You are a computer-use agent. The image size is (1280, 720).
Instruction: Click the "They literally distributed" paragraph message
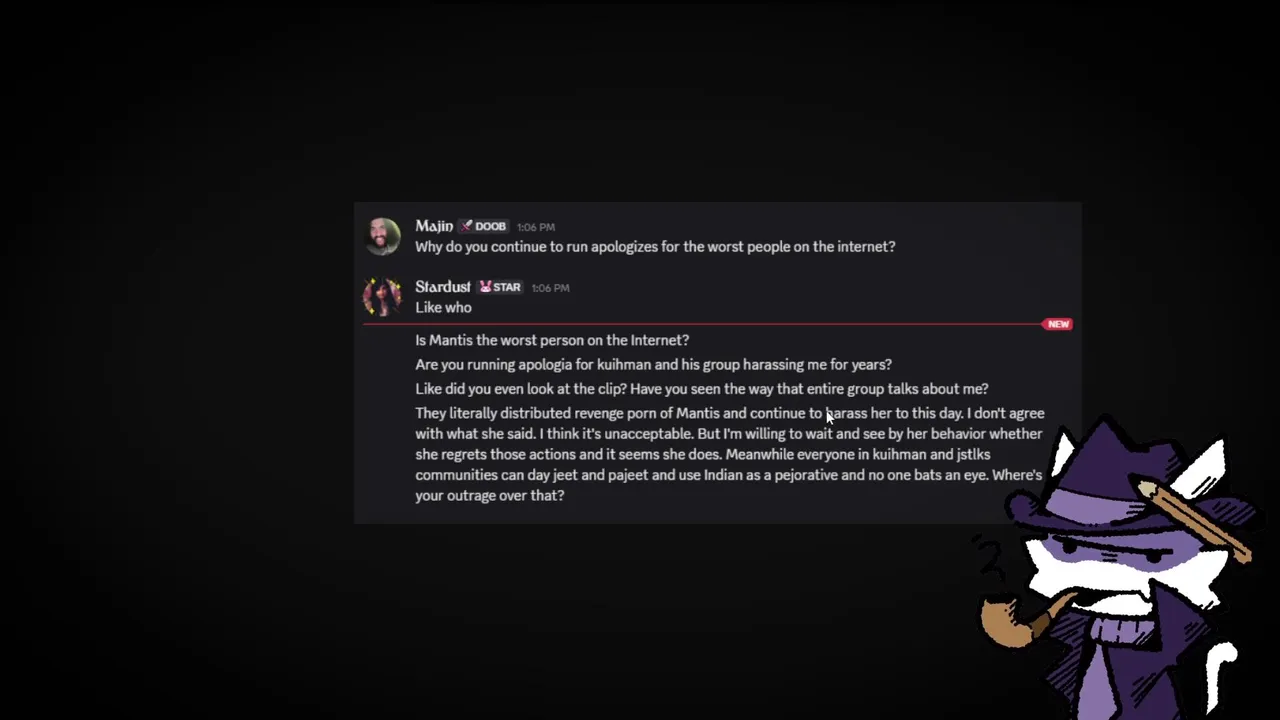pos(730,454)
